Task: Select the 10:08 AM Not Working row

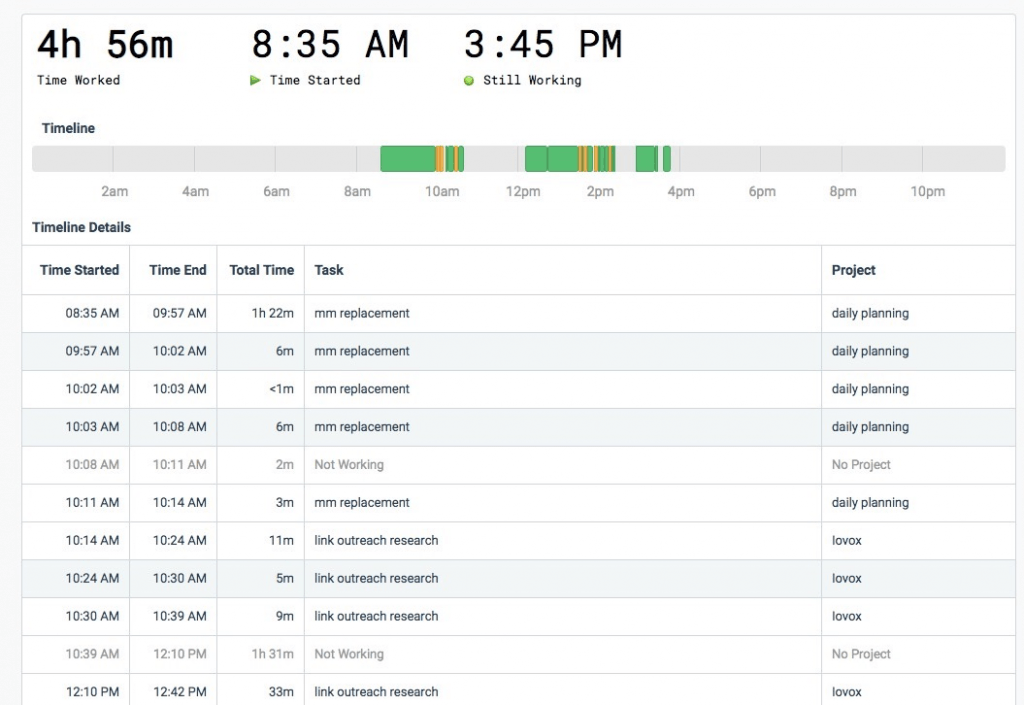Action: click(x=519, y=465)
